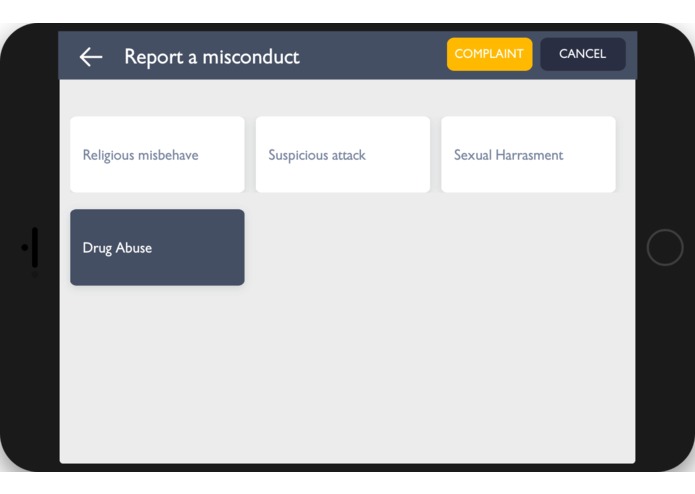Choose the Suspicious attack option

pos(343,155)
